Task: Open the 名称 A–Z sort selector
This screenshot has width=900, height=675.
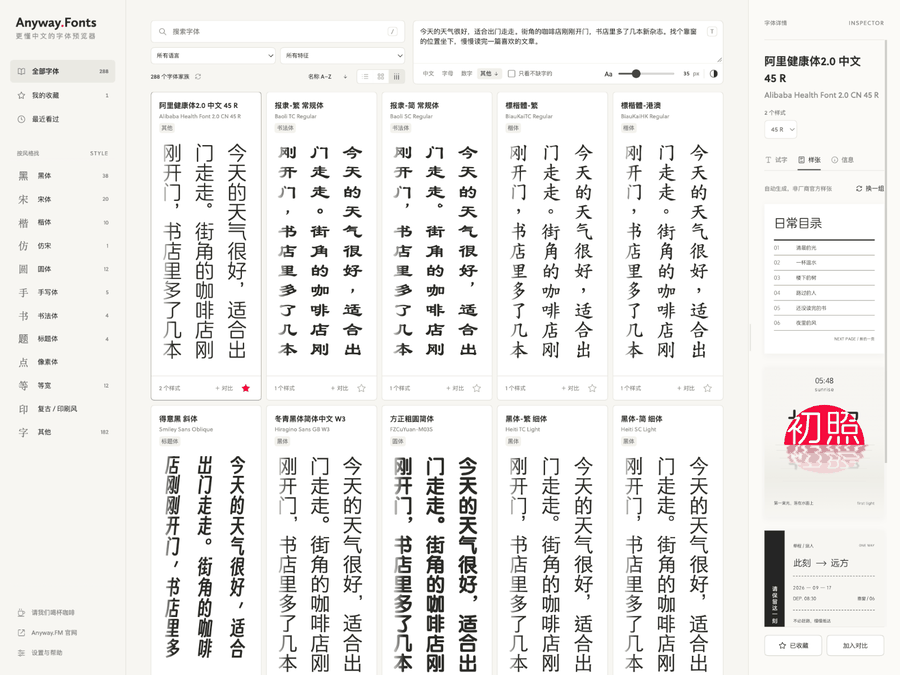Action: click(x=320, y=76)
